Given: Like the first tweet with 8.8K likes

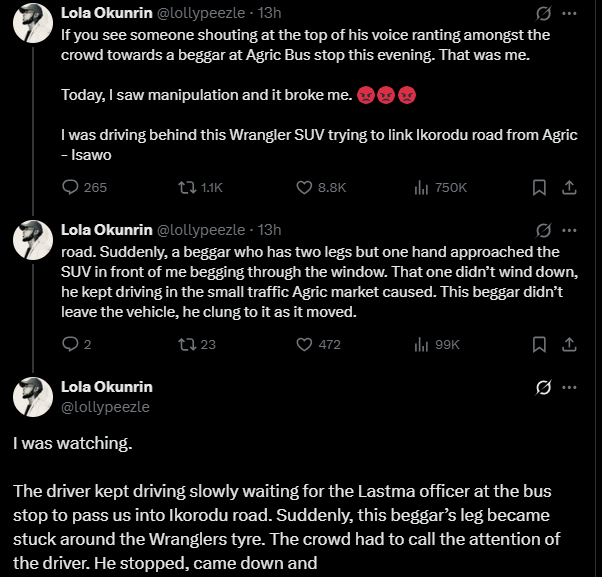Looking at the screenshot, I should coord(321,187).
